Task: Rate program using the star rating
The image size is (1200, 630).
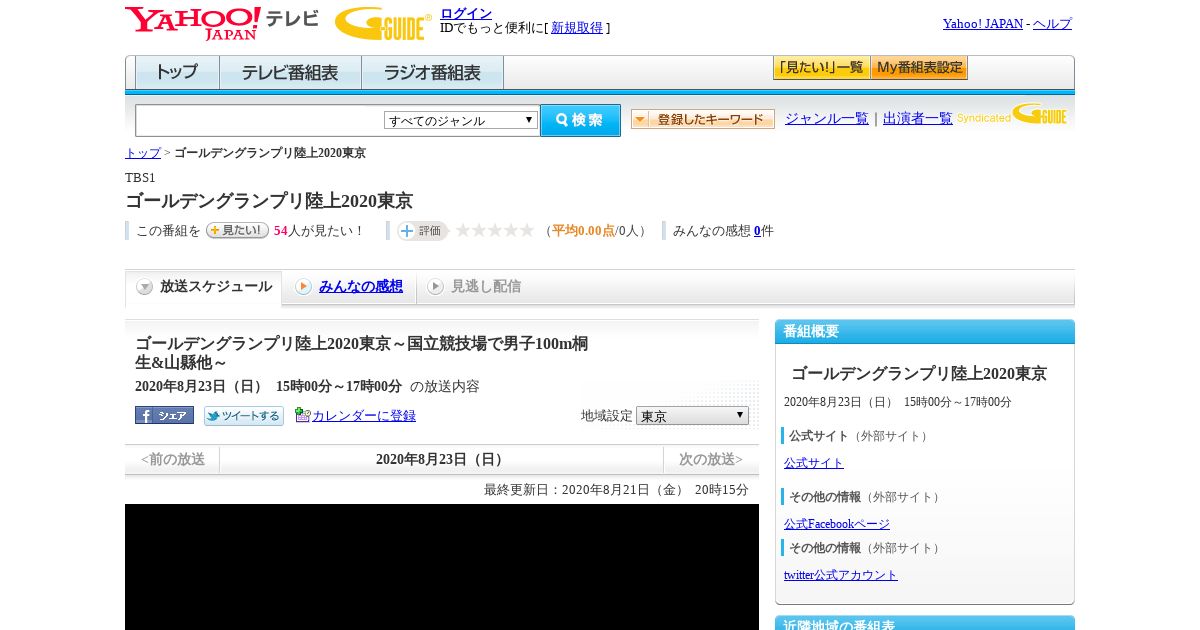Action: pos(494,230)
